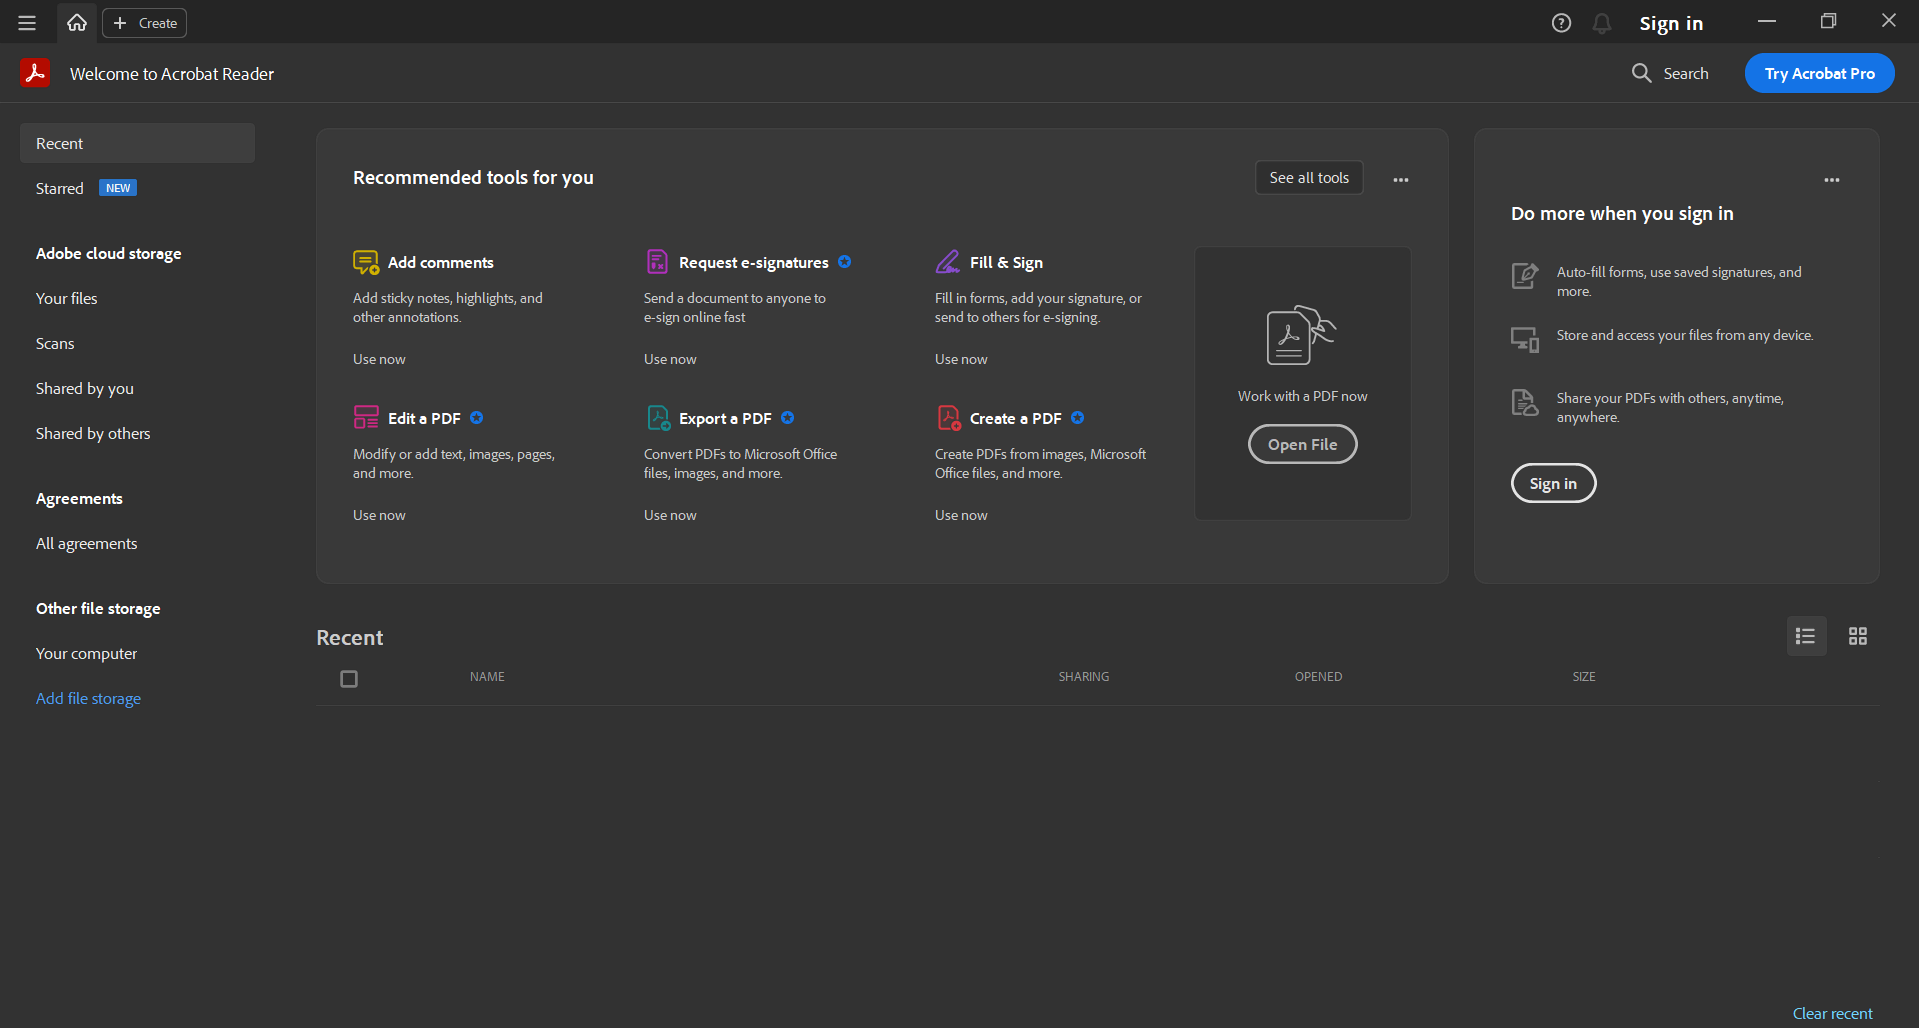Viewport: 1919px width, 1028px height.
Task: Clear the recent files list
Action: 1832,1013
